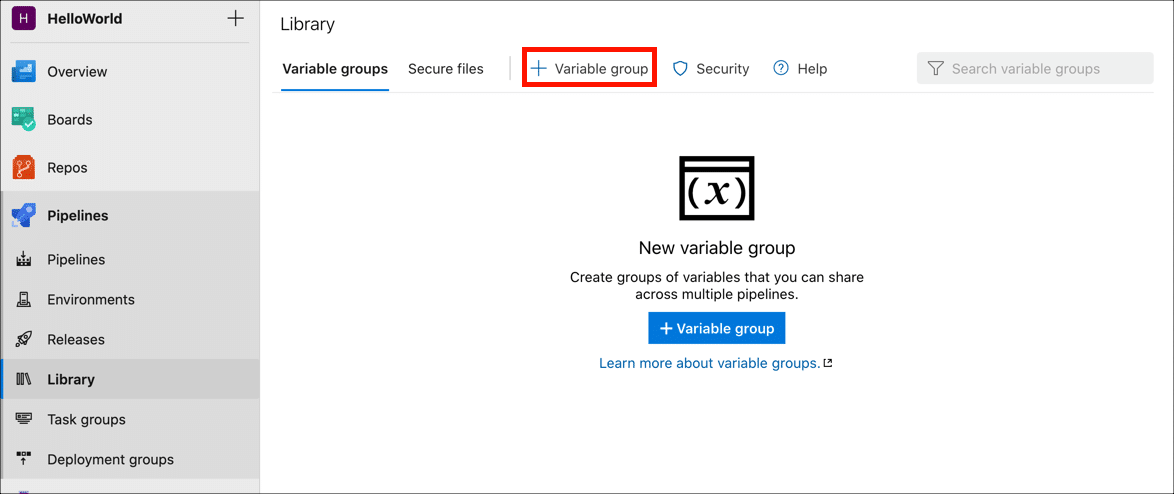Open the Repos section icon
Image resolution: width=1174 pixels, height=494 pixels.
tap(24, 168)
